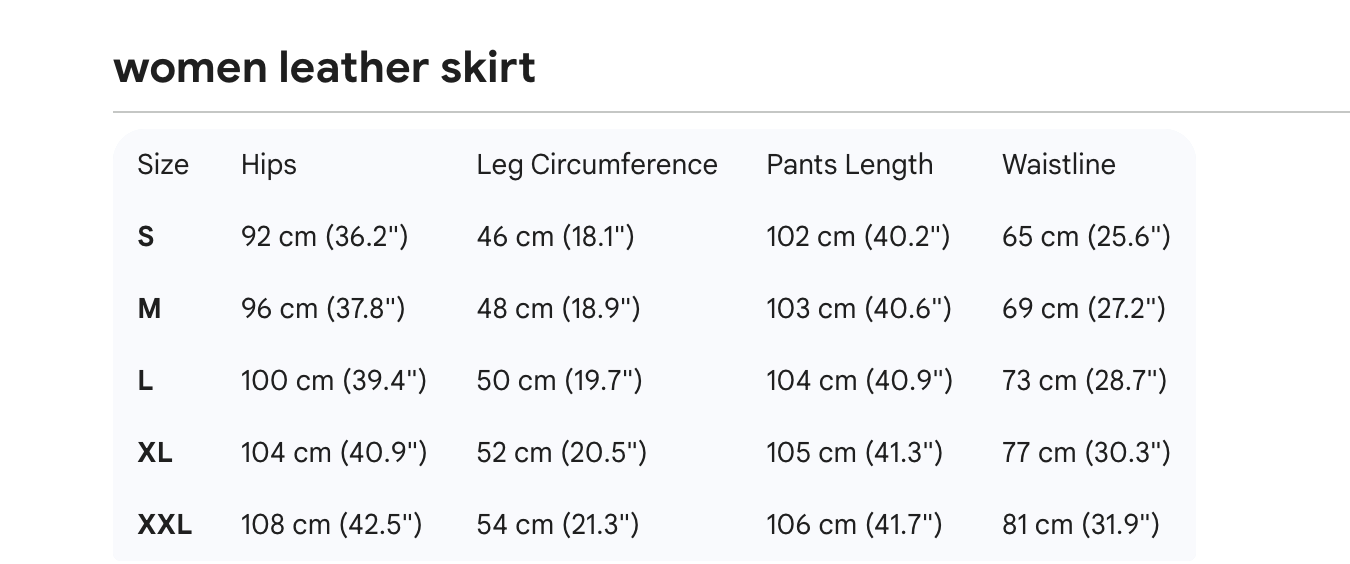Click the 108 cm (42.5") hips cell
Image resolution: width=1350 pixels, height=564 pixels.
point(331,524)
